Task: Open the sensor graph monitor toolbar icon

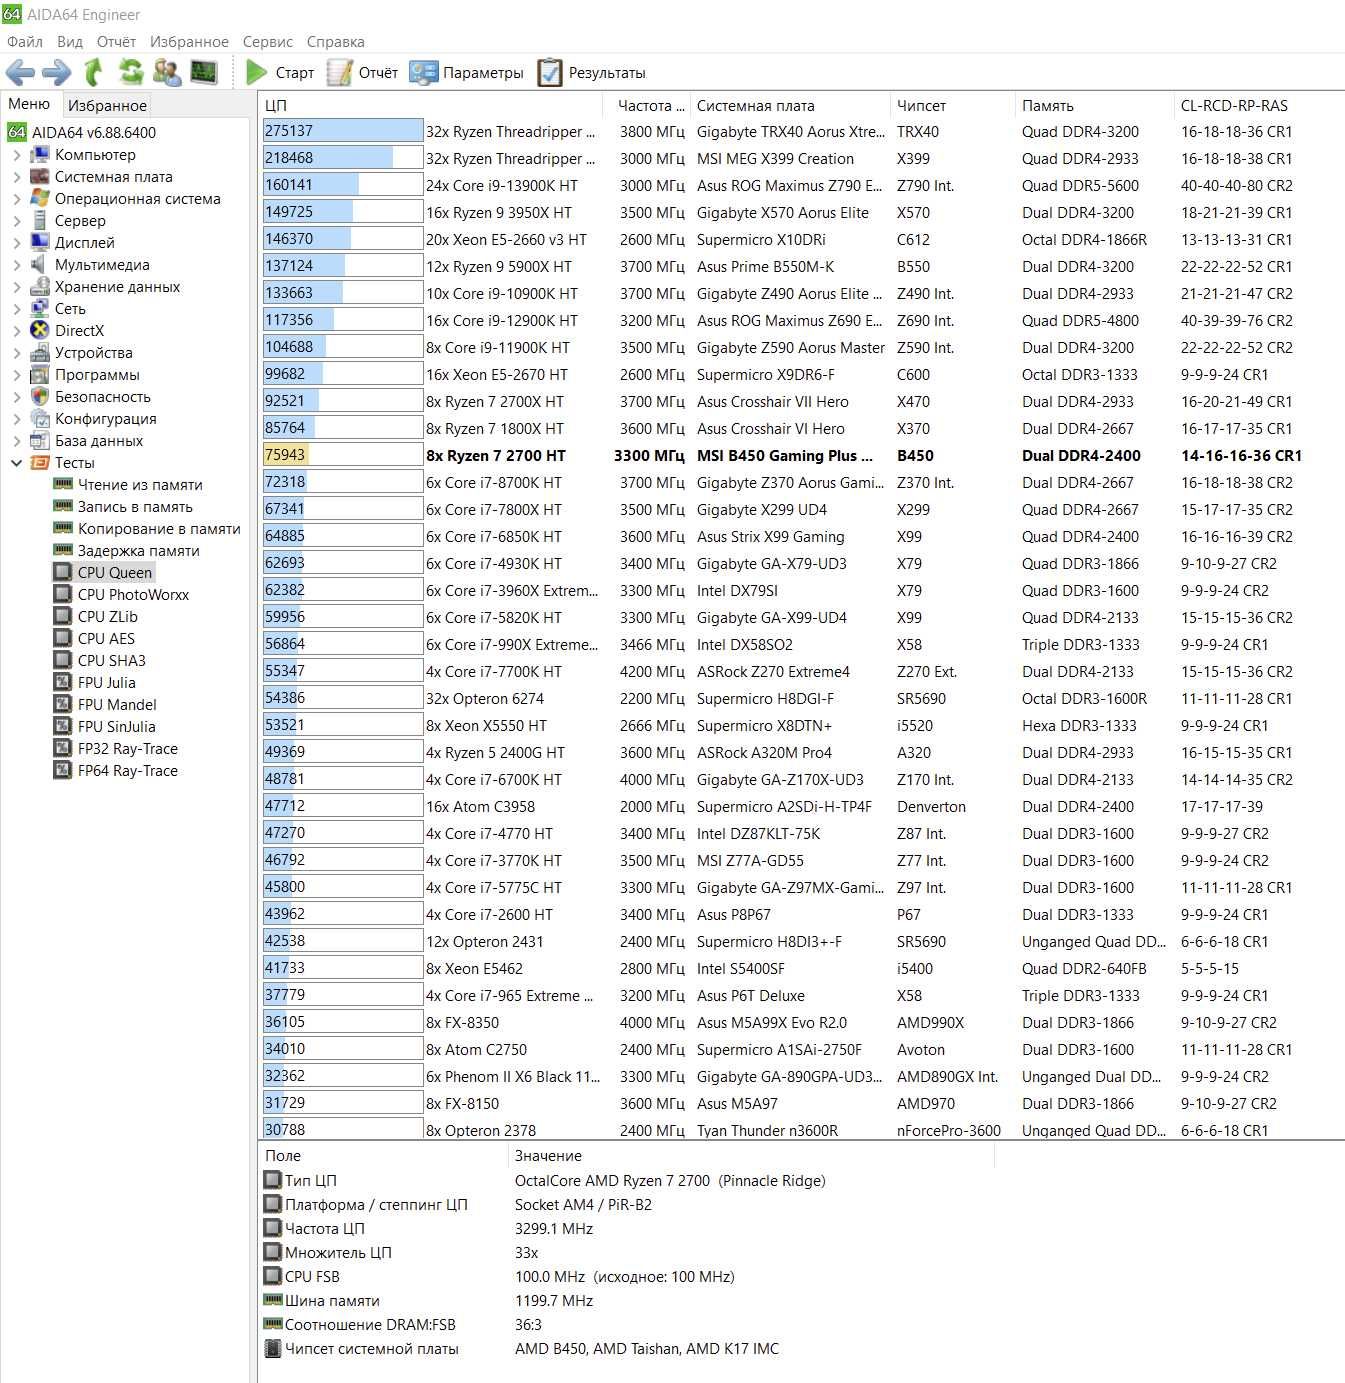Action: (x=204, y=72)
